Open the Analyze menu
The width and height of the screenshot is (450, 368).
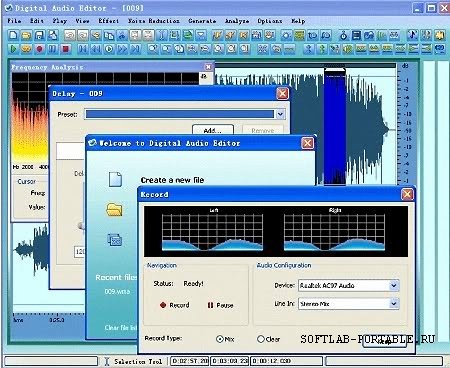pos(237,21)
